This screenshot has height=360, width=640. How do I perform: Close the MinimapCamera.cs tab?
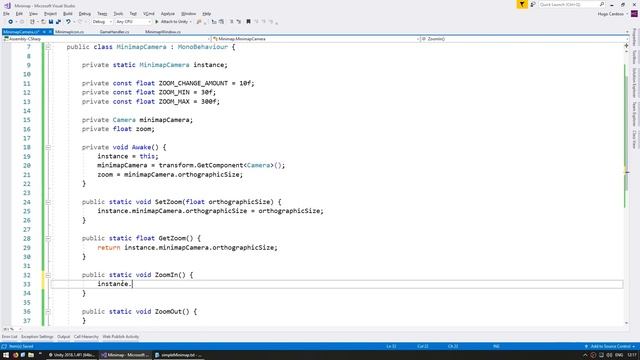50,31
